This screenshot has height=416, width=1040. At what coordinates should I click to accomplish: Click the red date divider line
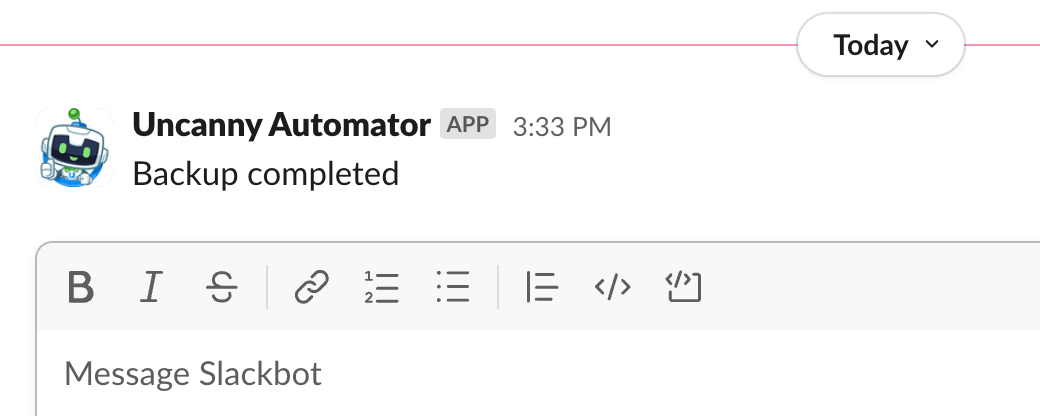coord(400,45)
